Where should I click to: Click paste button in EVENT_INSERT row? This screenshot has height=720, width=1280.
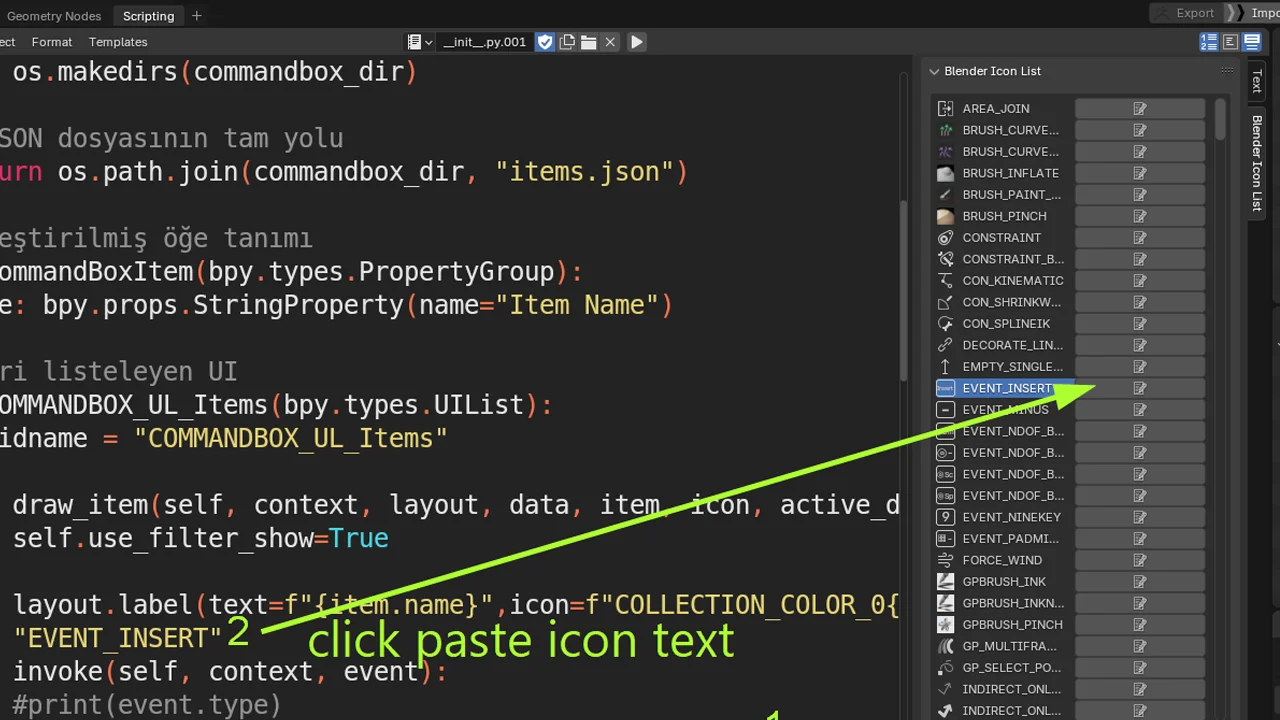(x=1139, y=388)
